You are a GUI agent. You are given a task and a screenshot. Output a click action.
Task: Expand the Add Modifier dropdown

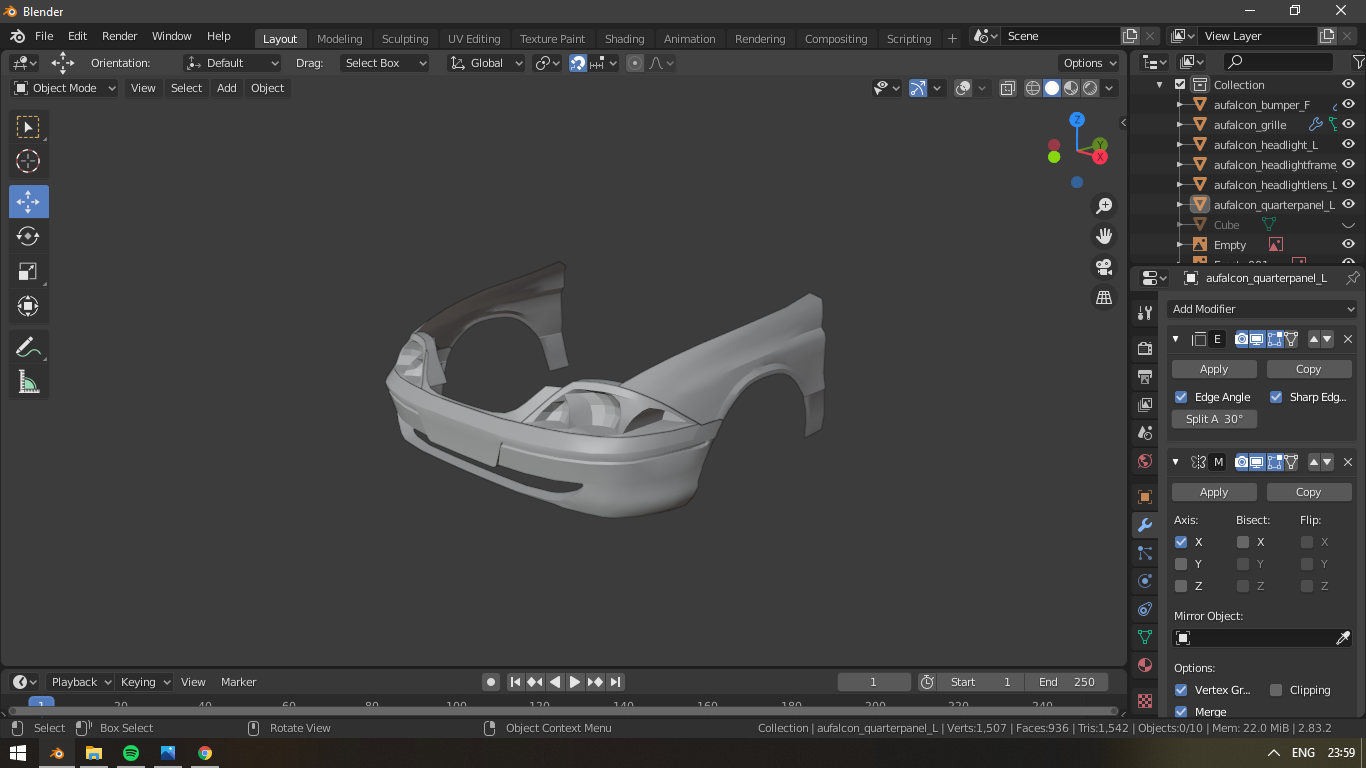(x=1261, y=309)
